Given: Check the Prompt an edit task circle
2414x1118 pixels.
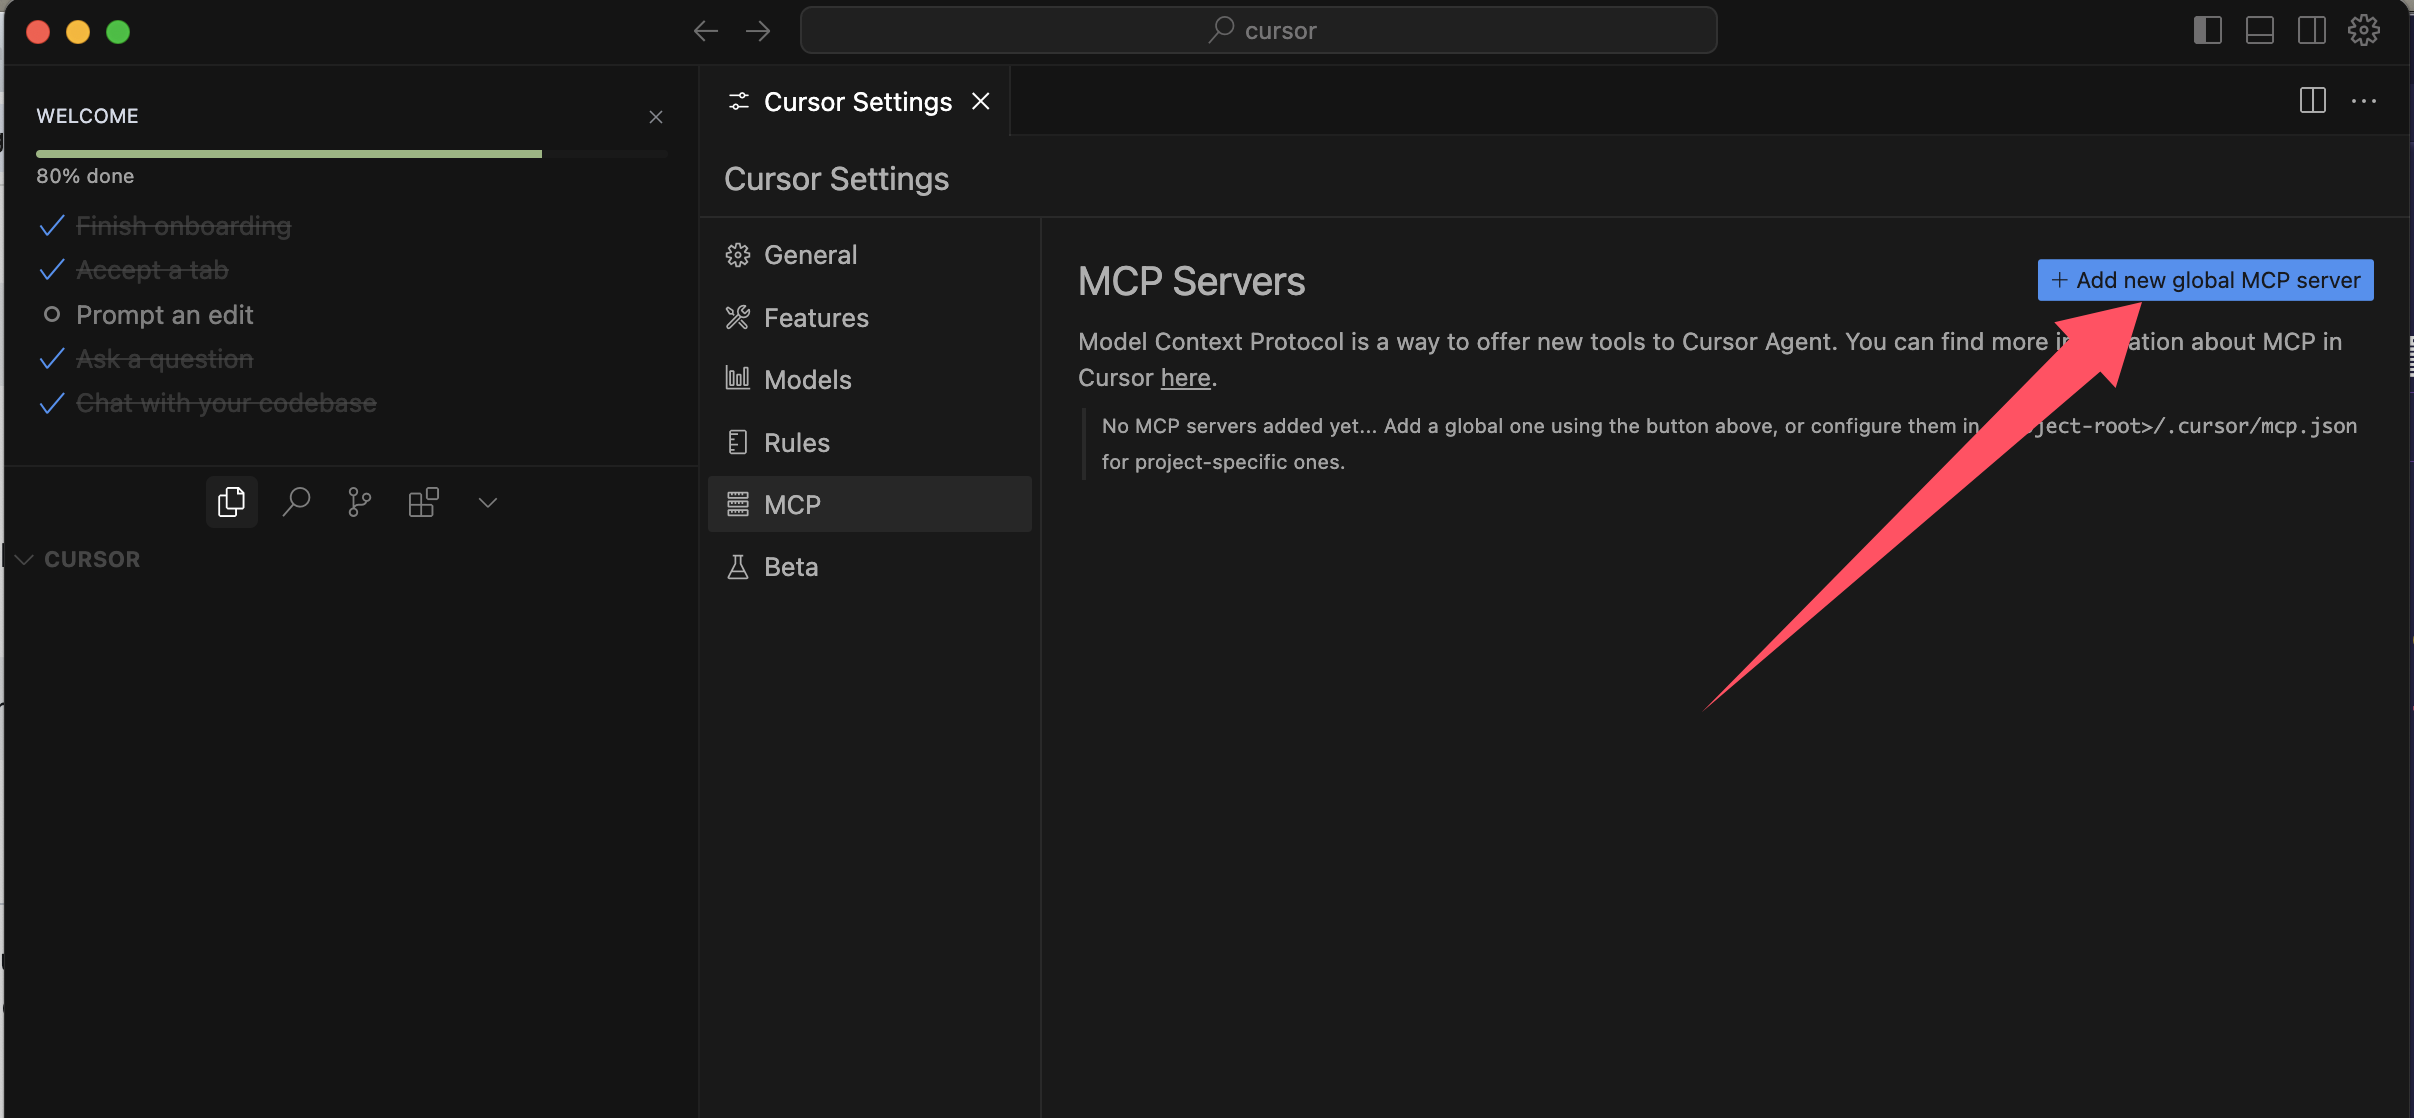Looking at the screenshot, I should pyautogui.click(x=52, y=314).
